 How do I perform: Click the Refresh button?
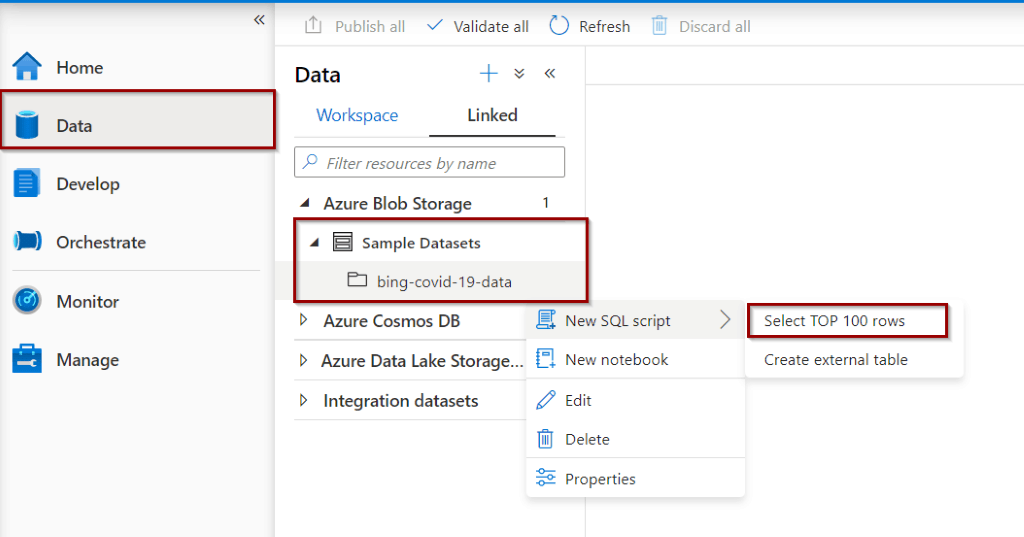590,27
